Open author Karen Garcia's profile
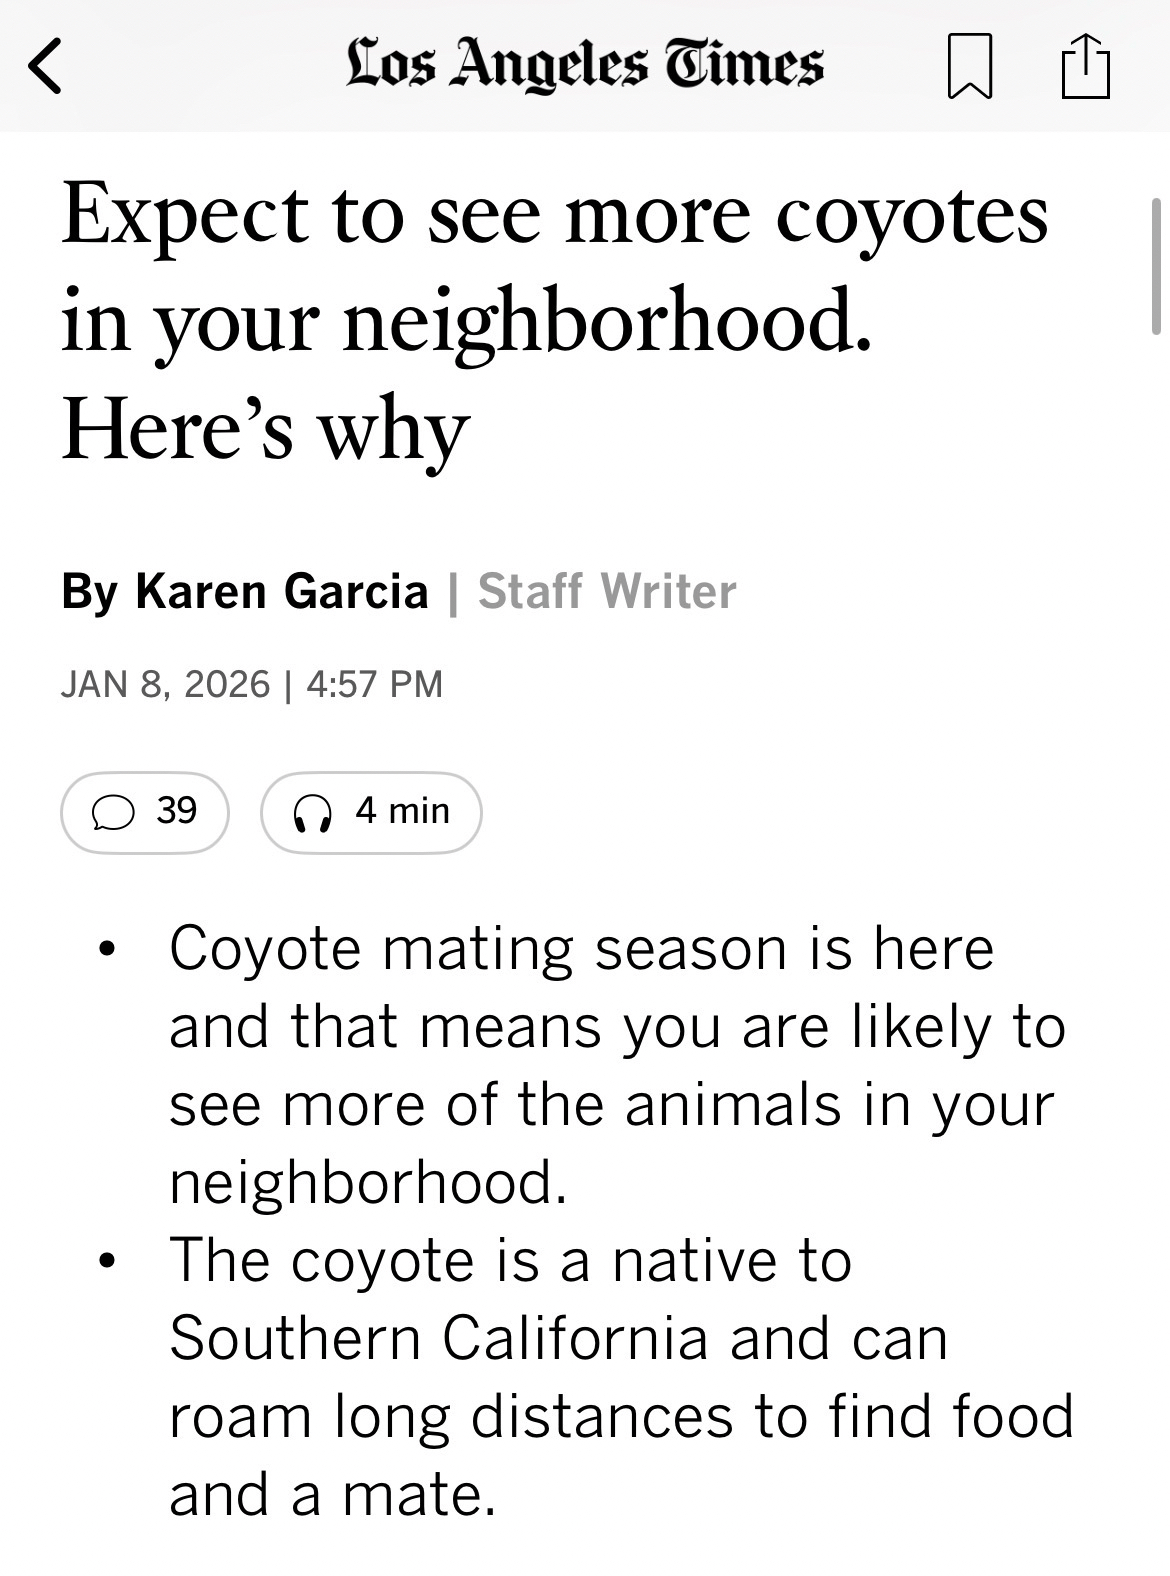This screenshot has height=1576, width=1170. click(x=282, y=591)
